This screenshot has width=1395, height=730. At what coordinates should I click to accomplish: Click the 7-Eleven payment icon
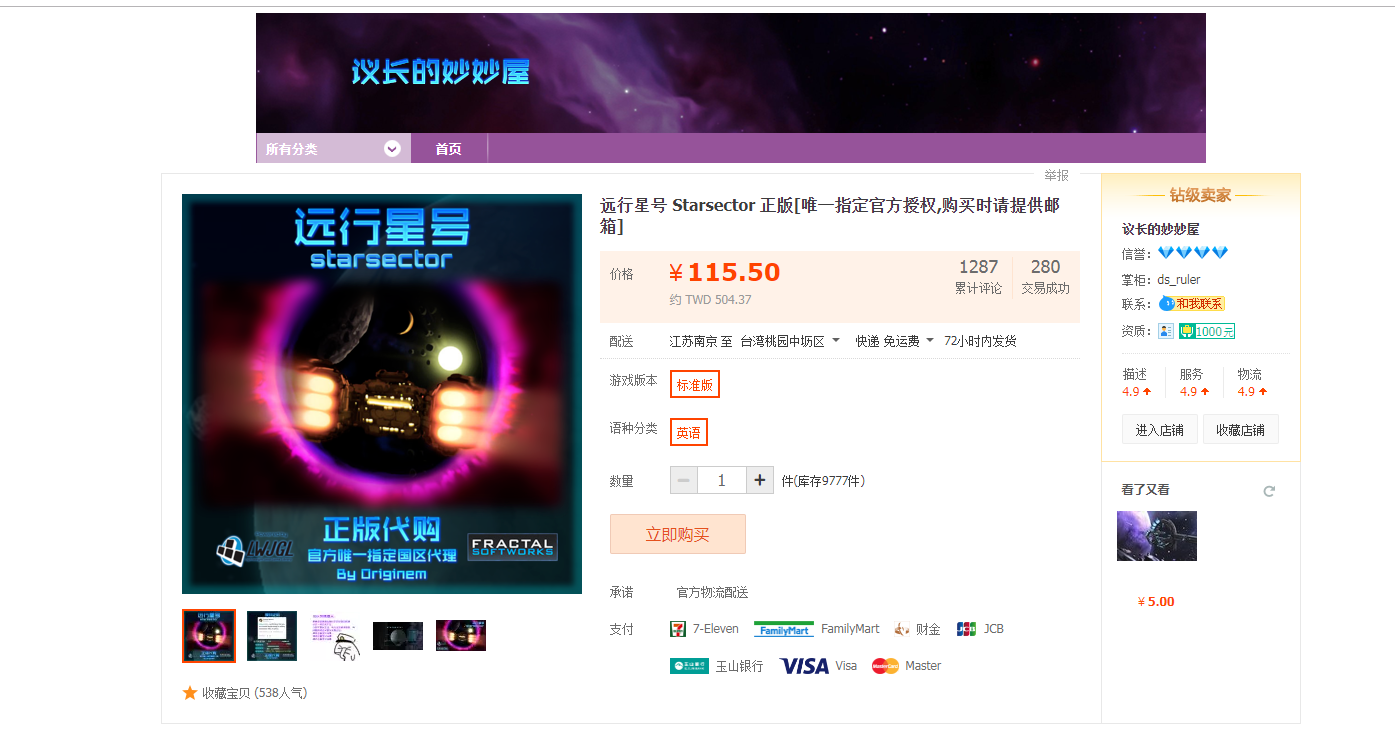677,629
